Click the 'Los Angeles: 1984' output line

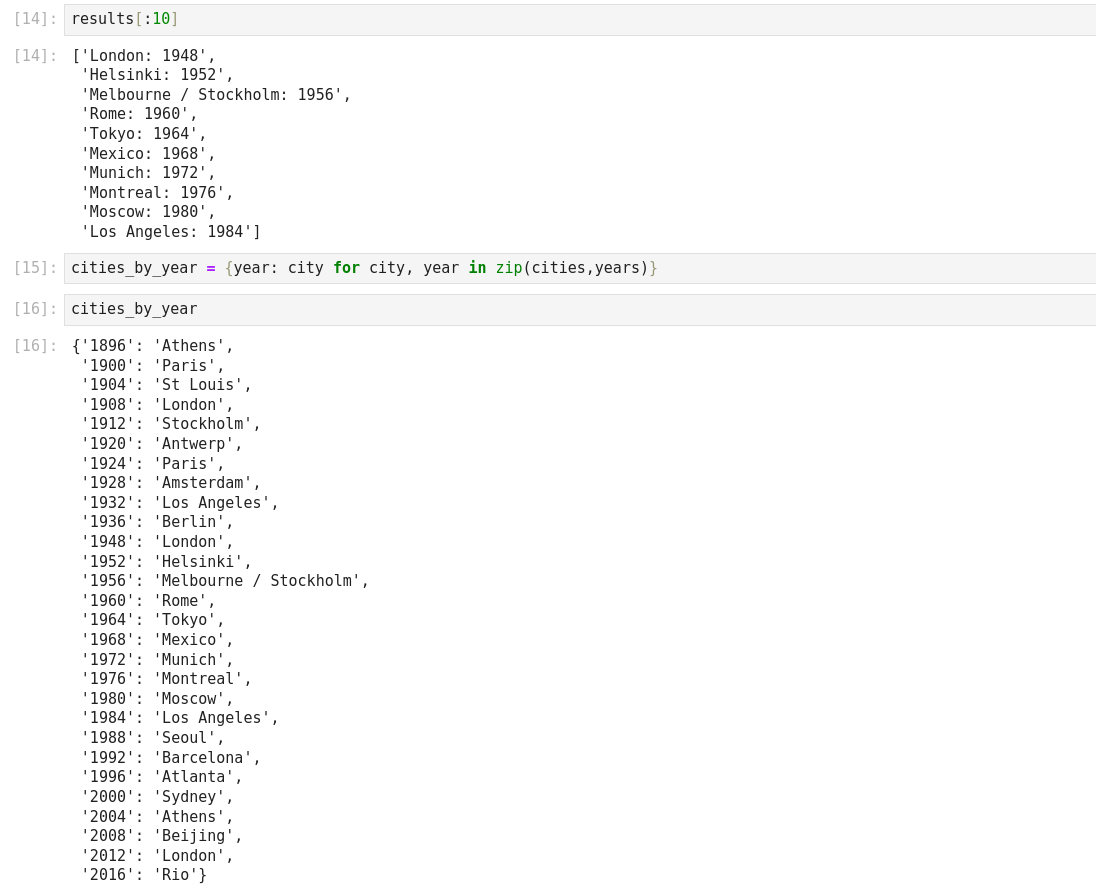point(170,232)
